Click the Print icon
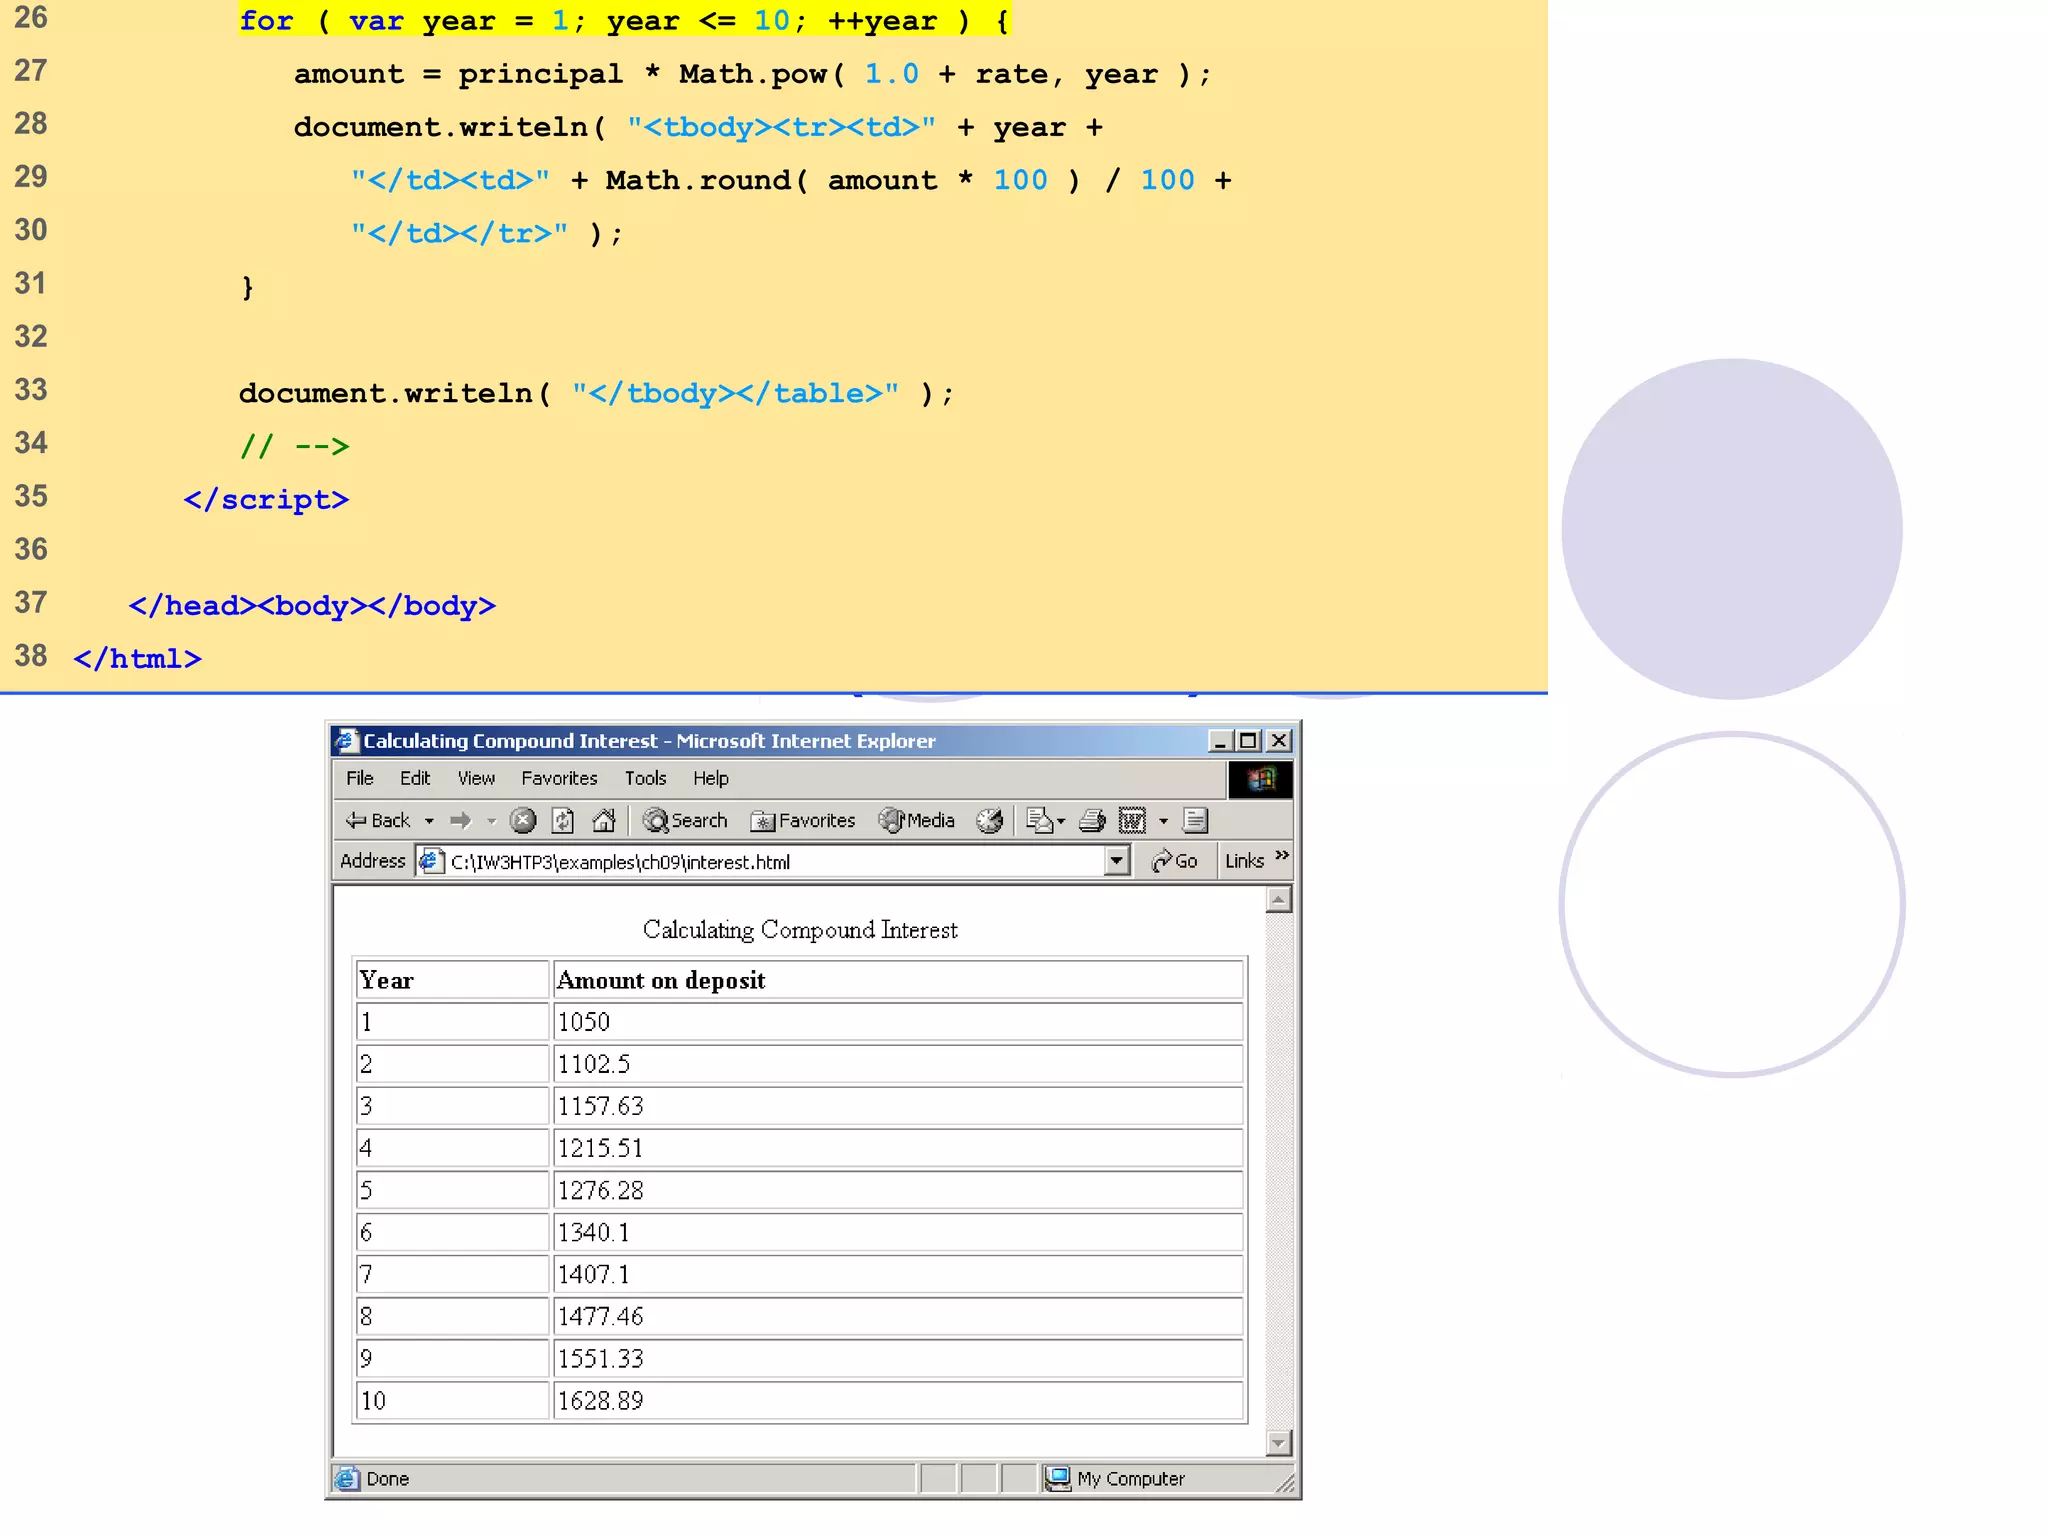The height and width of the screenshot is (1536, 2048). click(x=1092, y=821)
